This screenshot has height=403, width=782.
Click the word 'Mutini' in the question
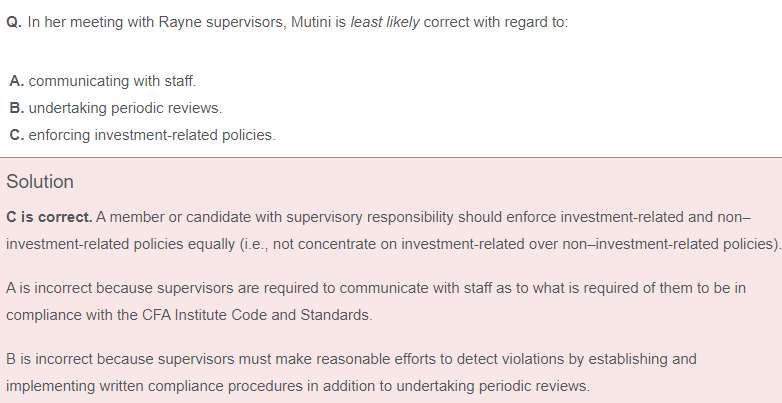(312, 22)
